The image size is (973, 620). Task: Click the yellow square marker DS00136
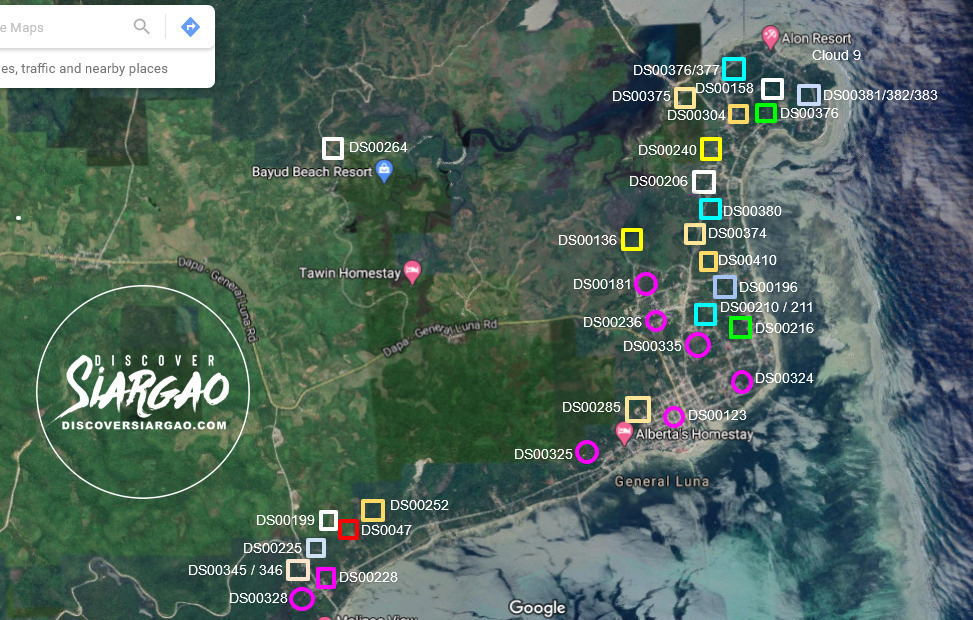point(632,240)
